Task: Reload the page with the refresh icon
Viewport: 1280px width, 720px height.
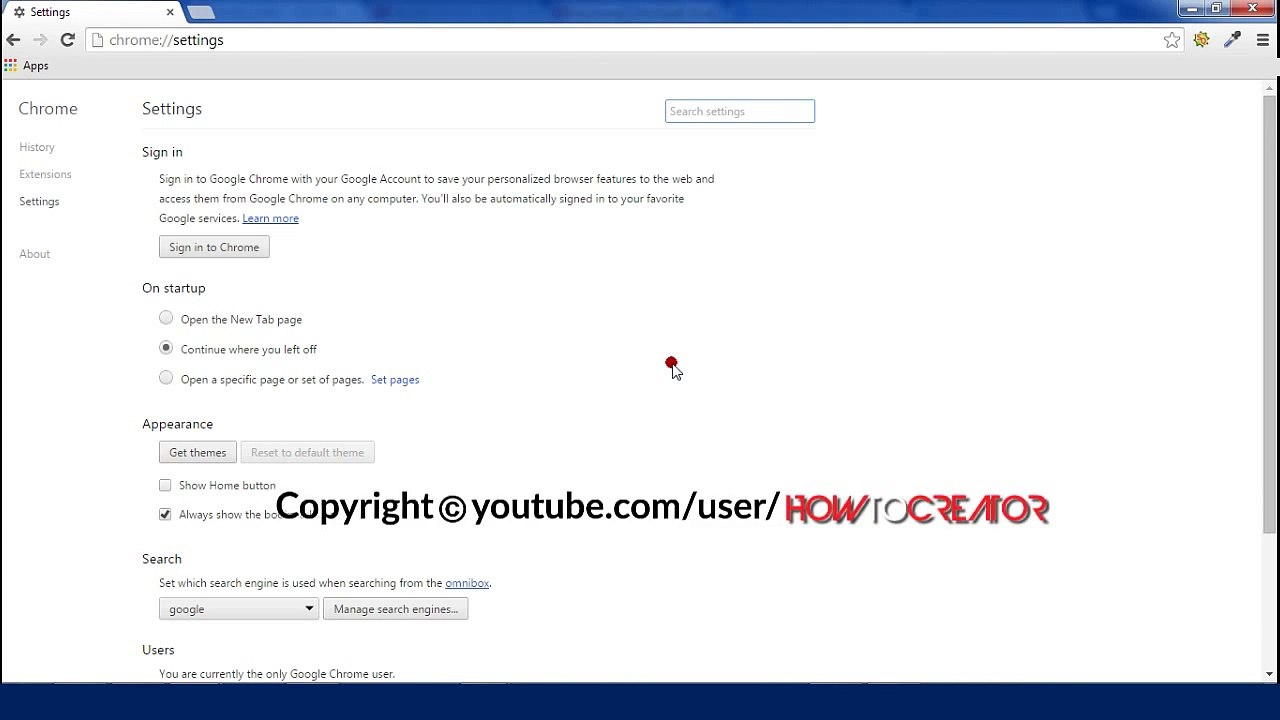Action: (x=68, y=40)
